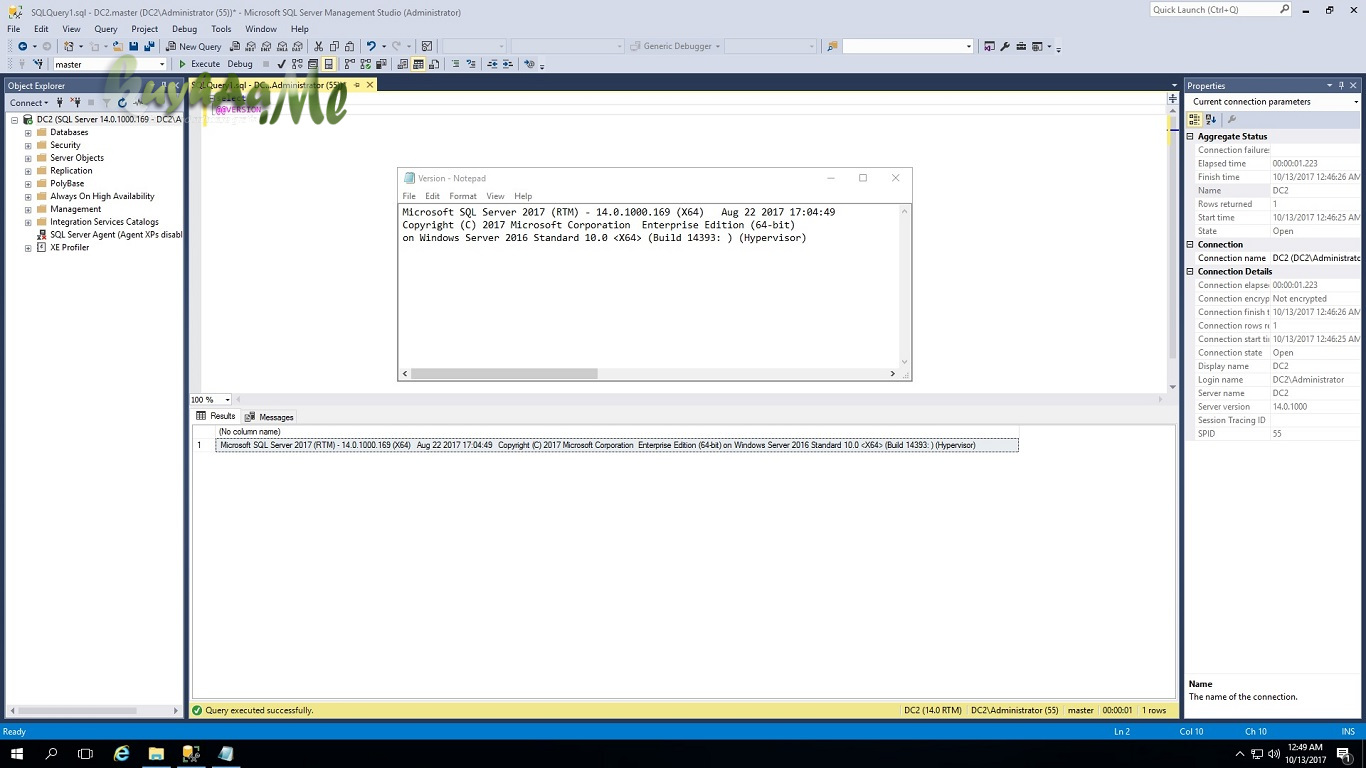Open Internet Explorer from the taskbar
Screen dimensions: 1366x768
click(x=121, y=754)
